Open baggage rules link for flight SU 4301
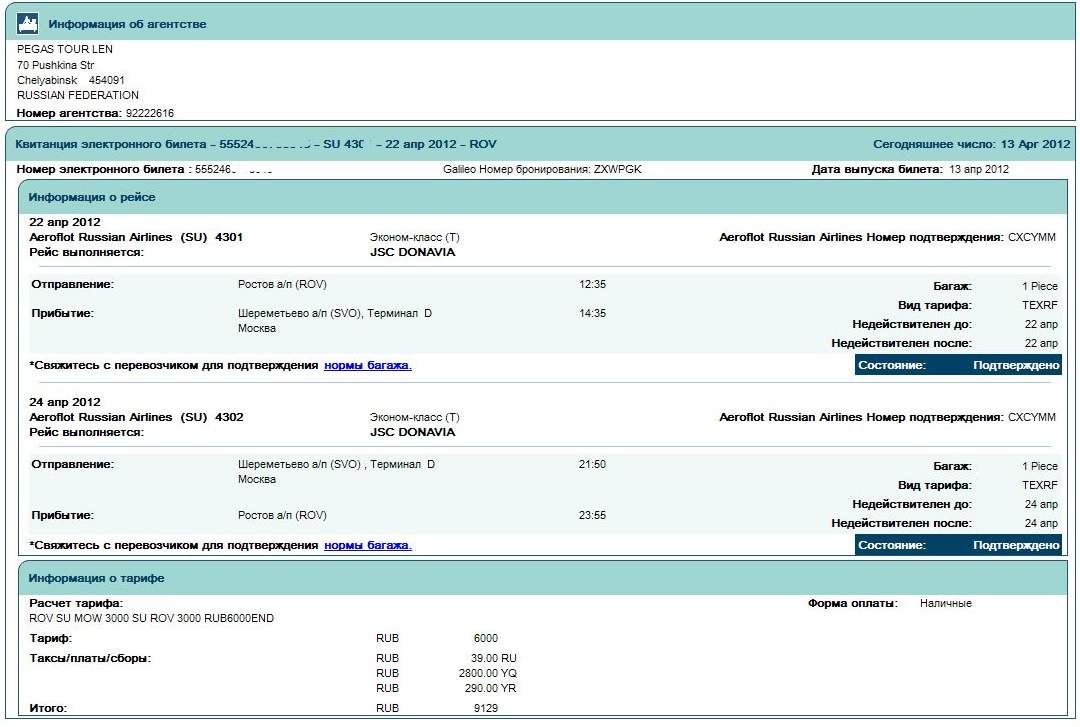Screen dimensions: 1080x727 click(368, 365)
